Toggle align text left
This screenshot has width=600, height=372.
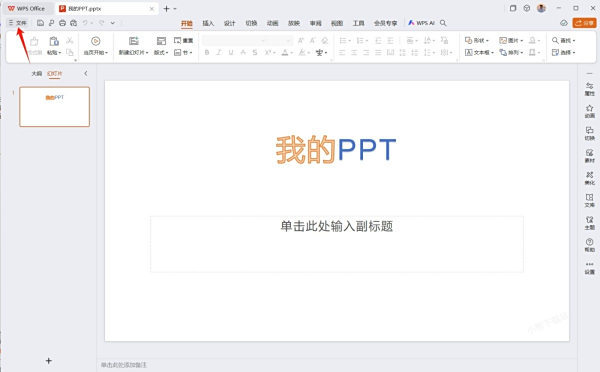342,52
